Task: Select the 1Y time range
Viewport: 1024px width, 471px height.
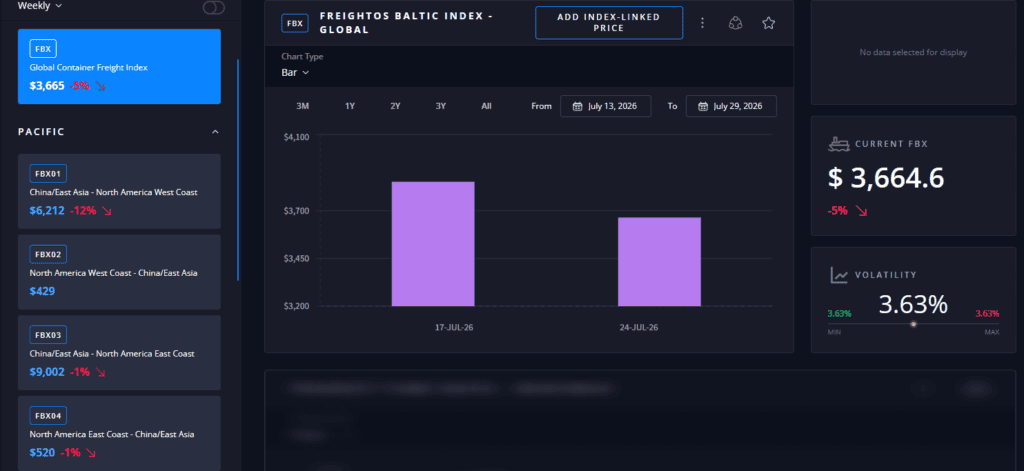Action: (x=350, y=106)
